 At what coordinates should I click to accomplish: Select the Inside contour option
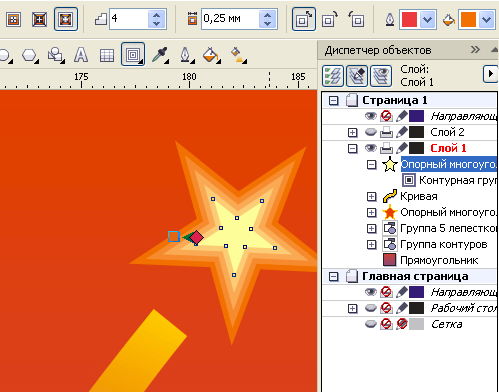[x=39, y=19]
